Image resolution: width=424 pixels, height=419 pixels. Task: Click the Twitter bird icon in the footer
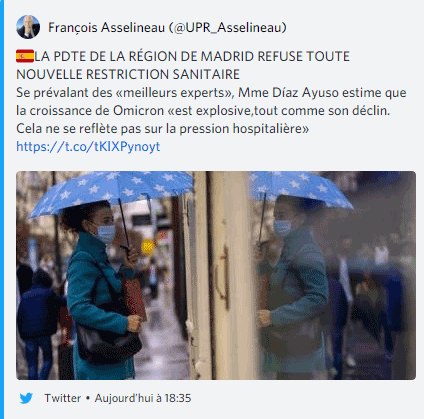pyautogui.click(x=26, y=398)
